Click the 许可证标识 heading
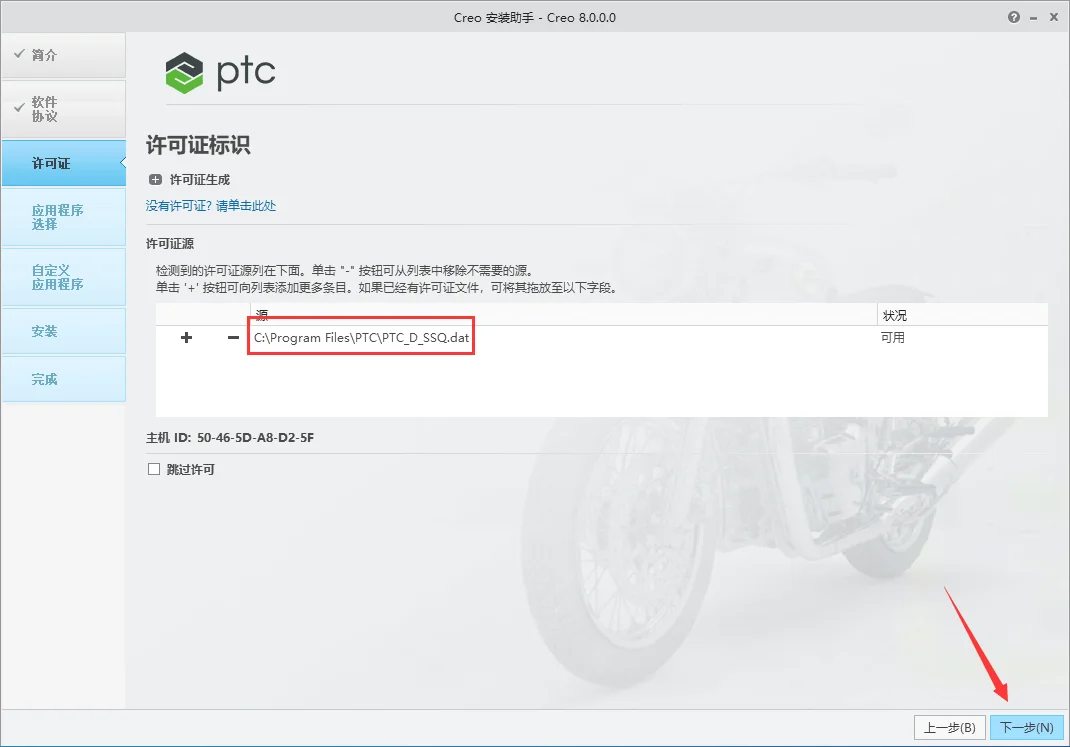The image size is (1070, 747). [198, 145]
